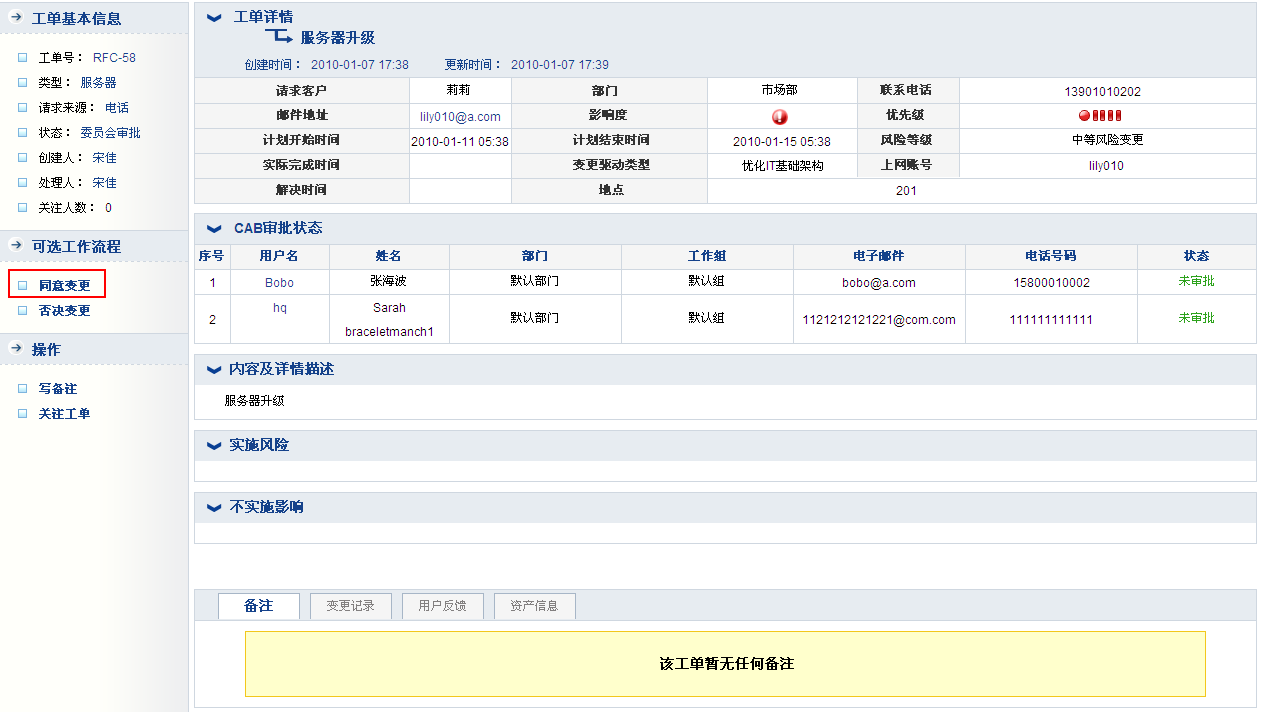Click arrow icon beside 操作 header
The width and height of the screenshot is (1261, 712).
[x=15, y=349]
